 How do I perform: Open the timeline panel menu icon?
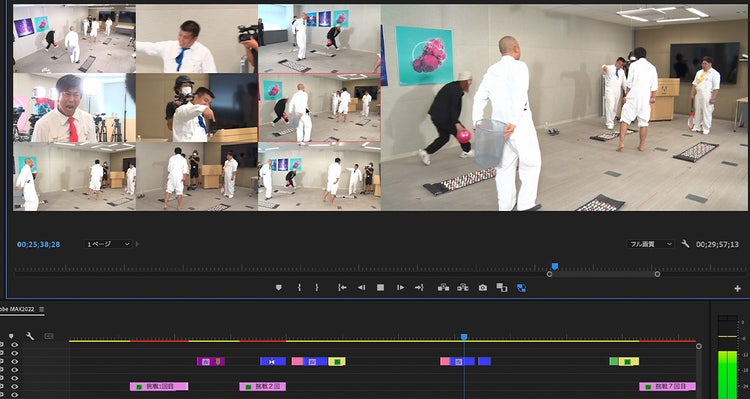click(x=42, y=309)
